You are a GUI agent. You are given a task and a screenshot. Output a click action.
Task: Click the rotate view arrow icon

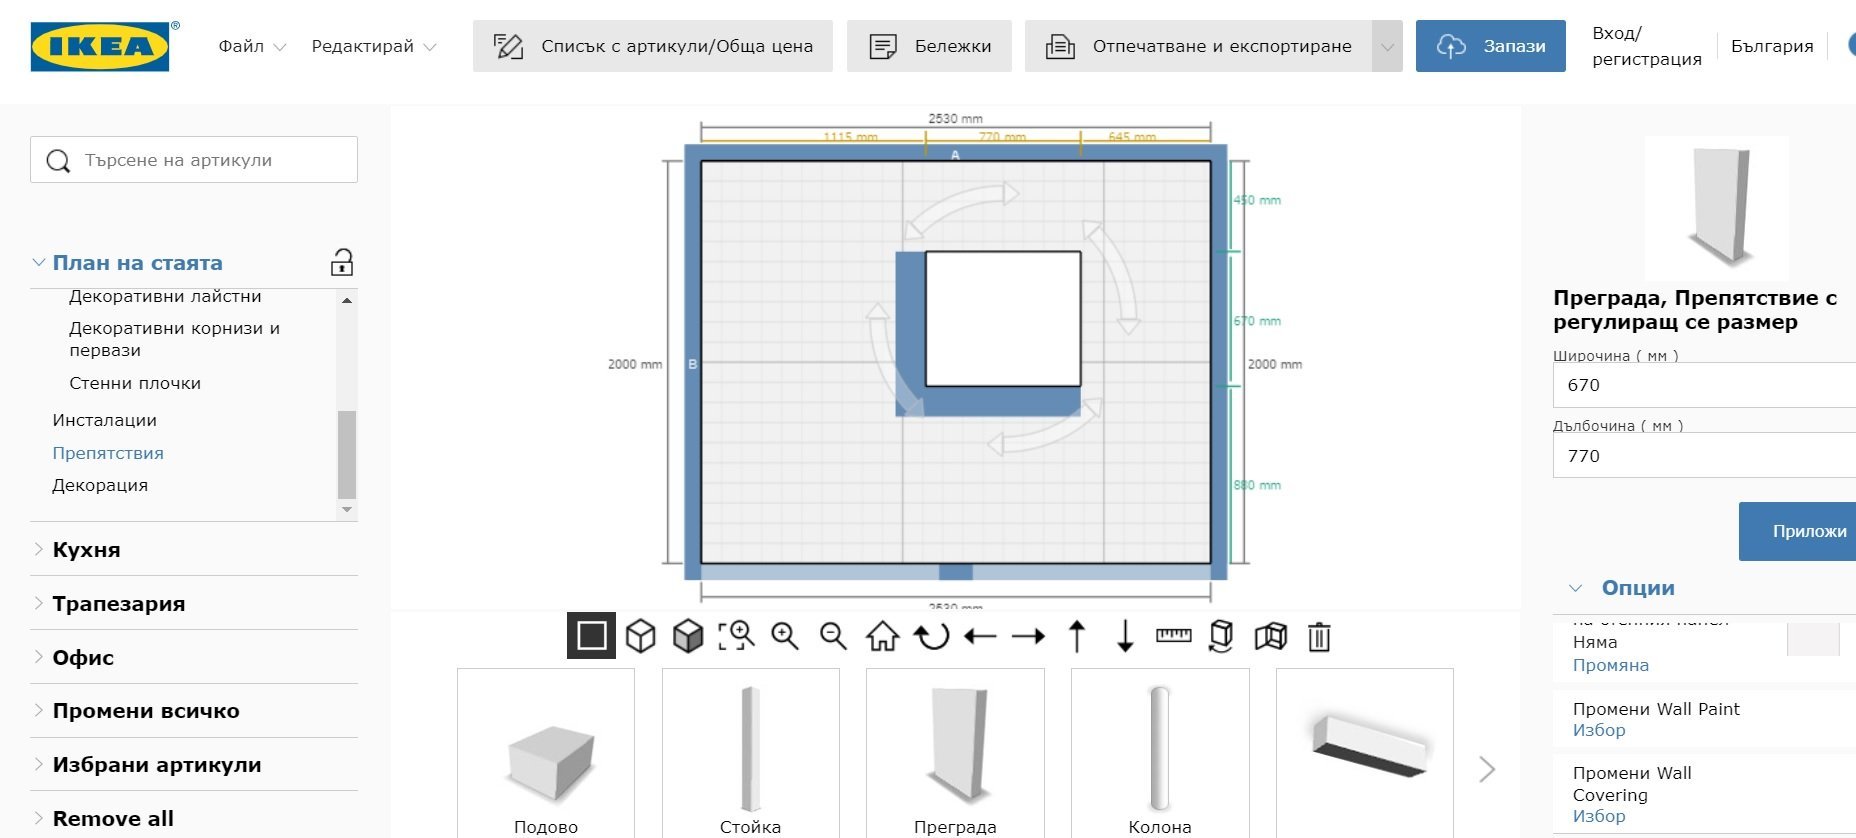(932, 636)
